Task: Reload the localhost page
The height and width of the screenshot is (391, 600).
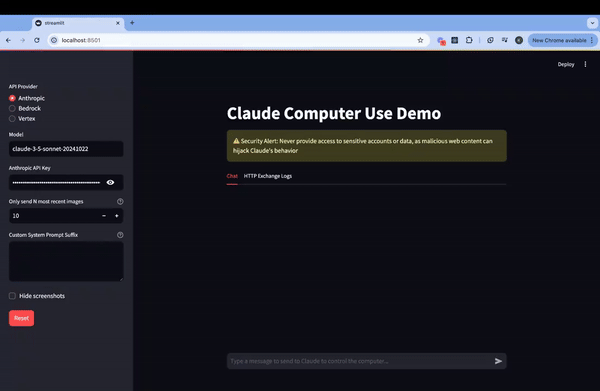Action: point(37,40)
